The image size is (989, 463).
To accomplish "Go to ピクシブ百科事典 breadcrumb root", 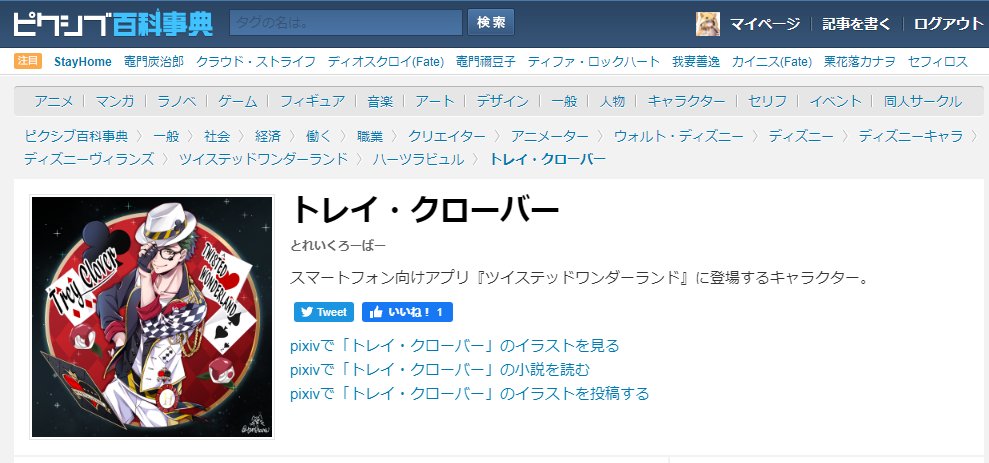I will coord(76,136).
